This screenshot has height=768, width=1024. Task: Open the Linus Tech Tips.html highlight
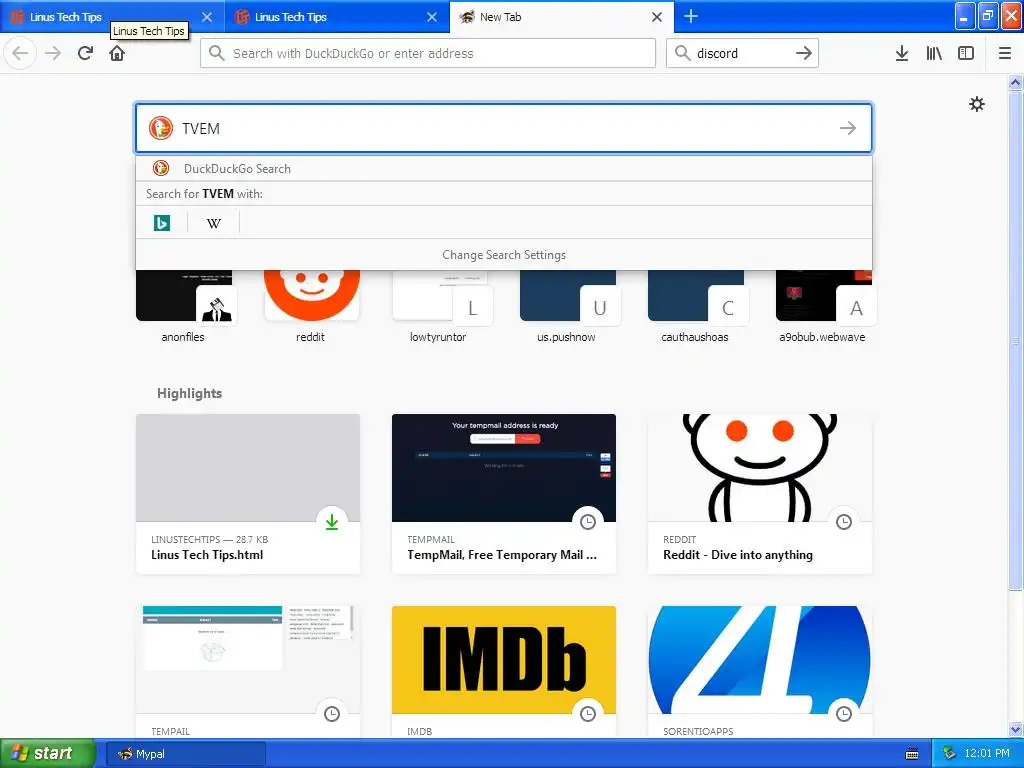coord(248,494)
